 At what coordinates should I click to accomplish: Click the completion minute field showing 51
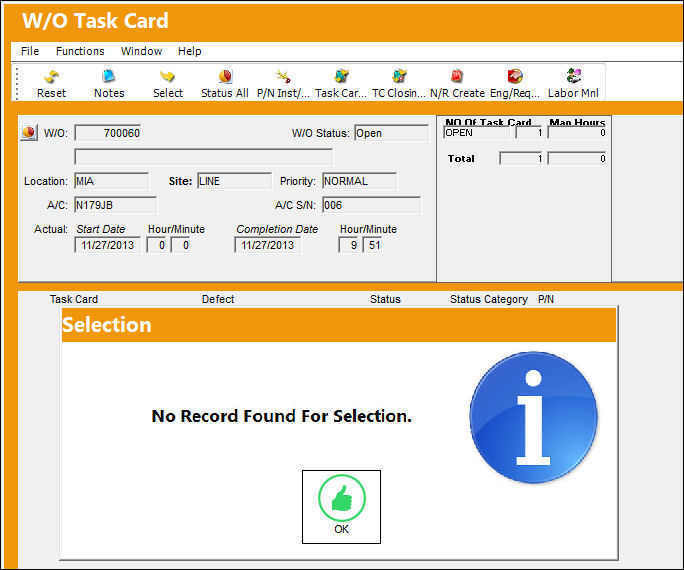pyautogui.click(x=372, y=245)
